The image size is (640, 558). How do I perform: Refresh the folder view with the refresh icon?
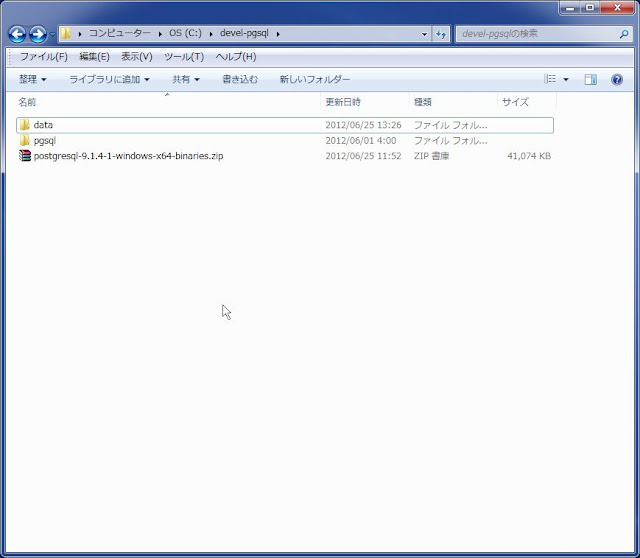(441, 34)
